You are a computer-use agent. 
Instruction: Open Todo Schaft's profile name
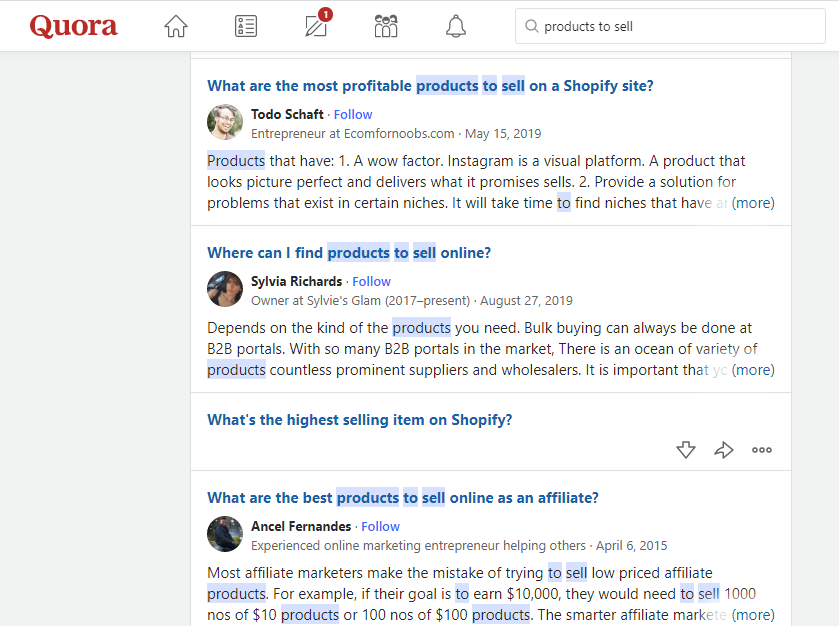[287, 114]
